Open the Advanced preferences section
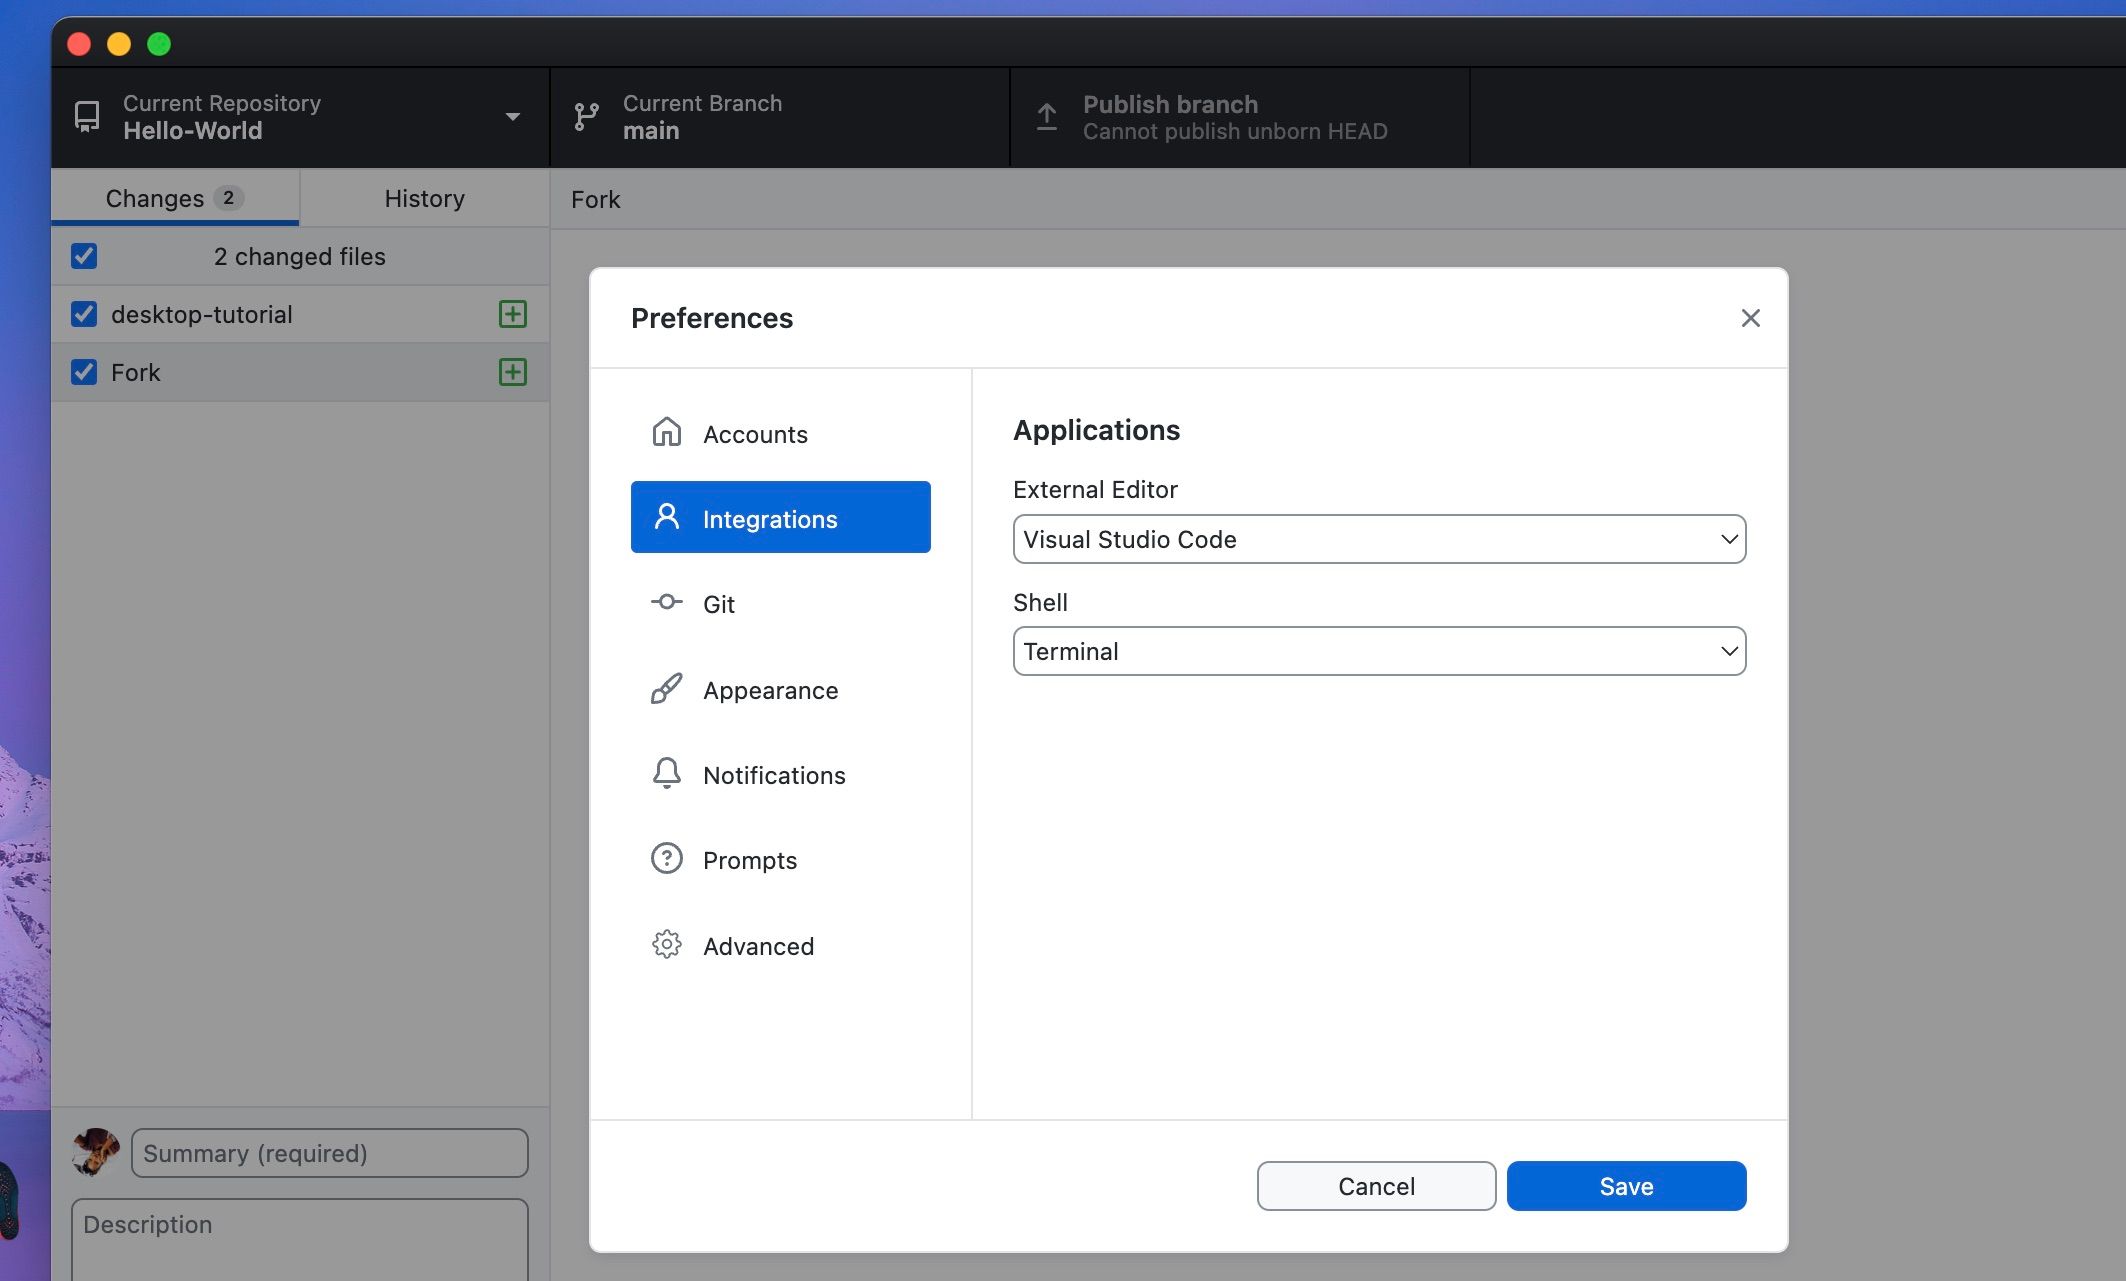 [x=758, y=946]
